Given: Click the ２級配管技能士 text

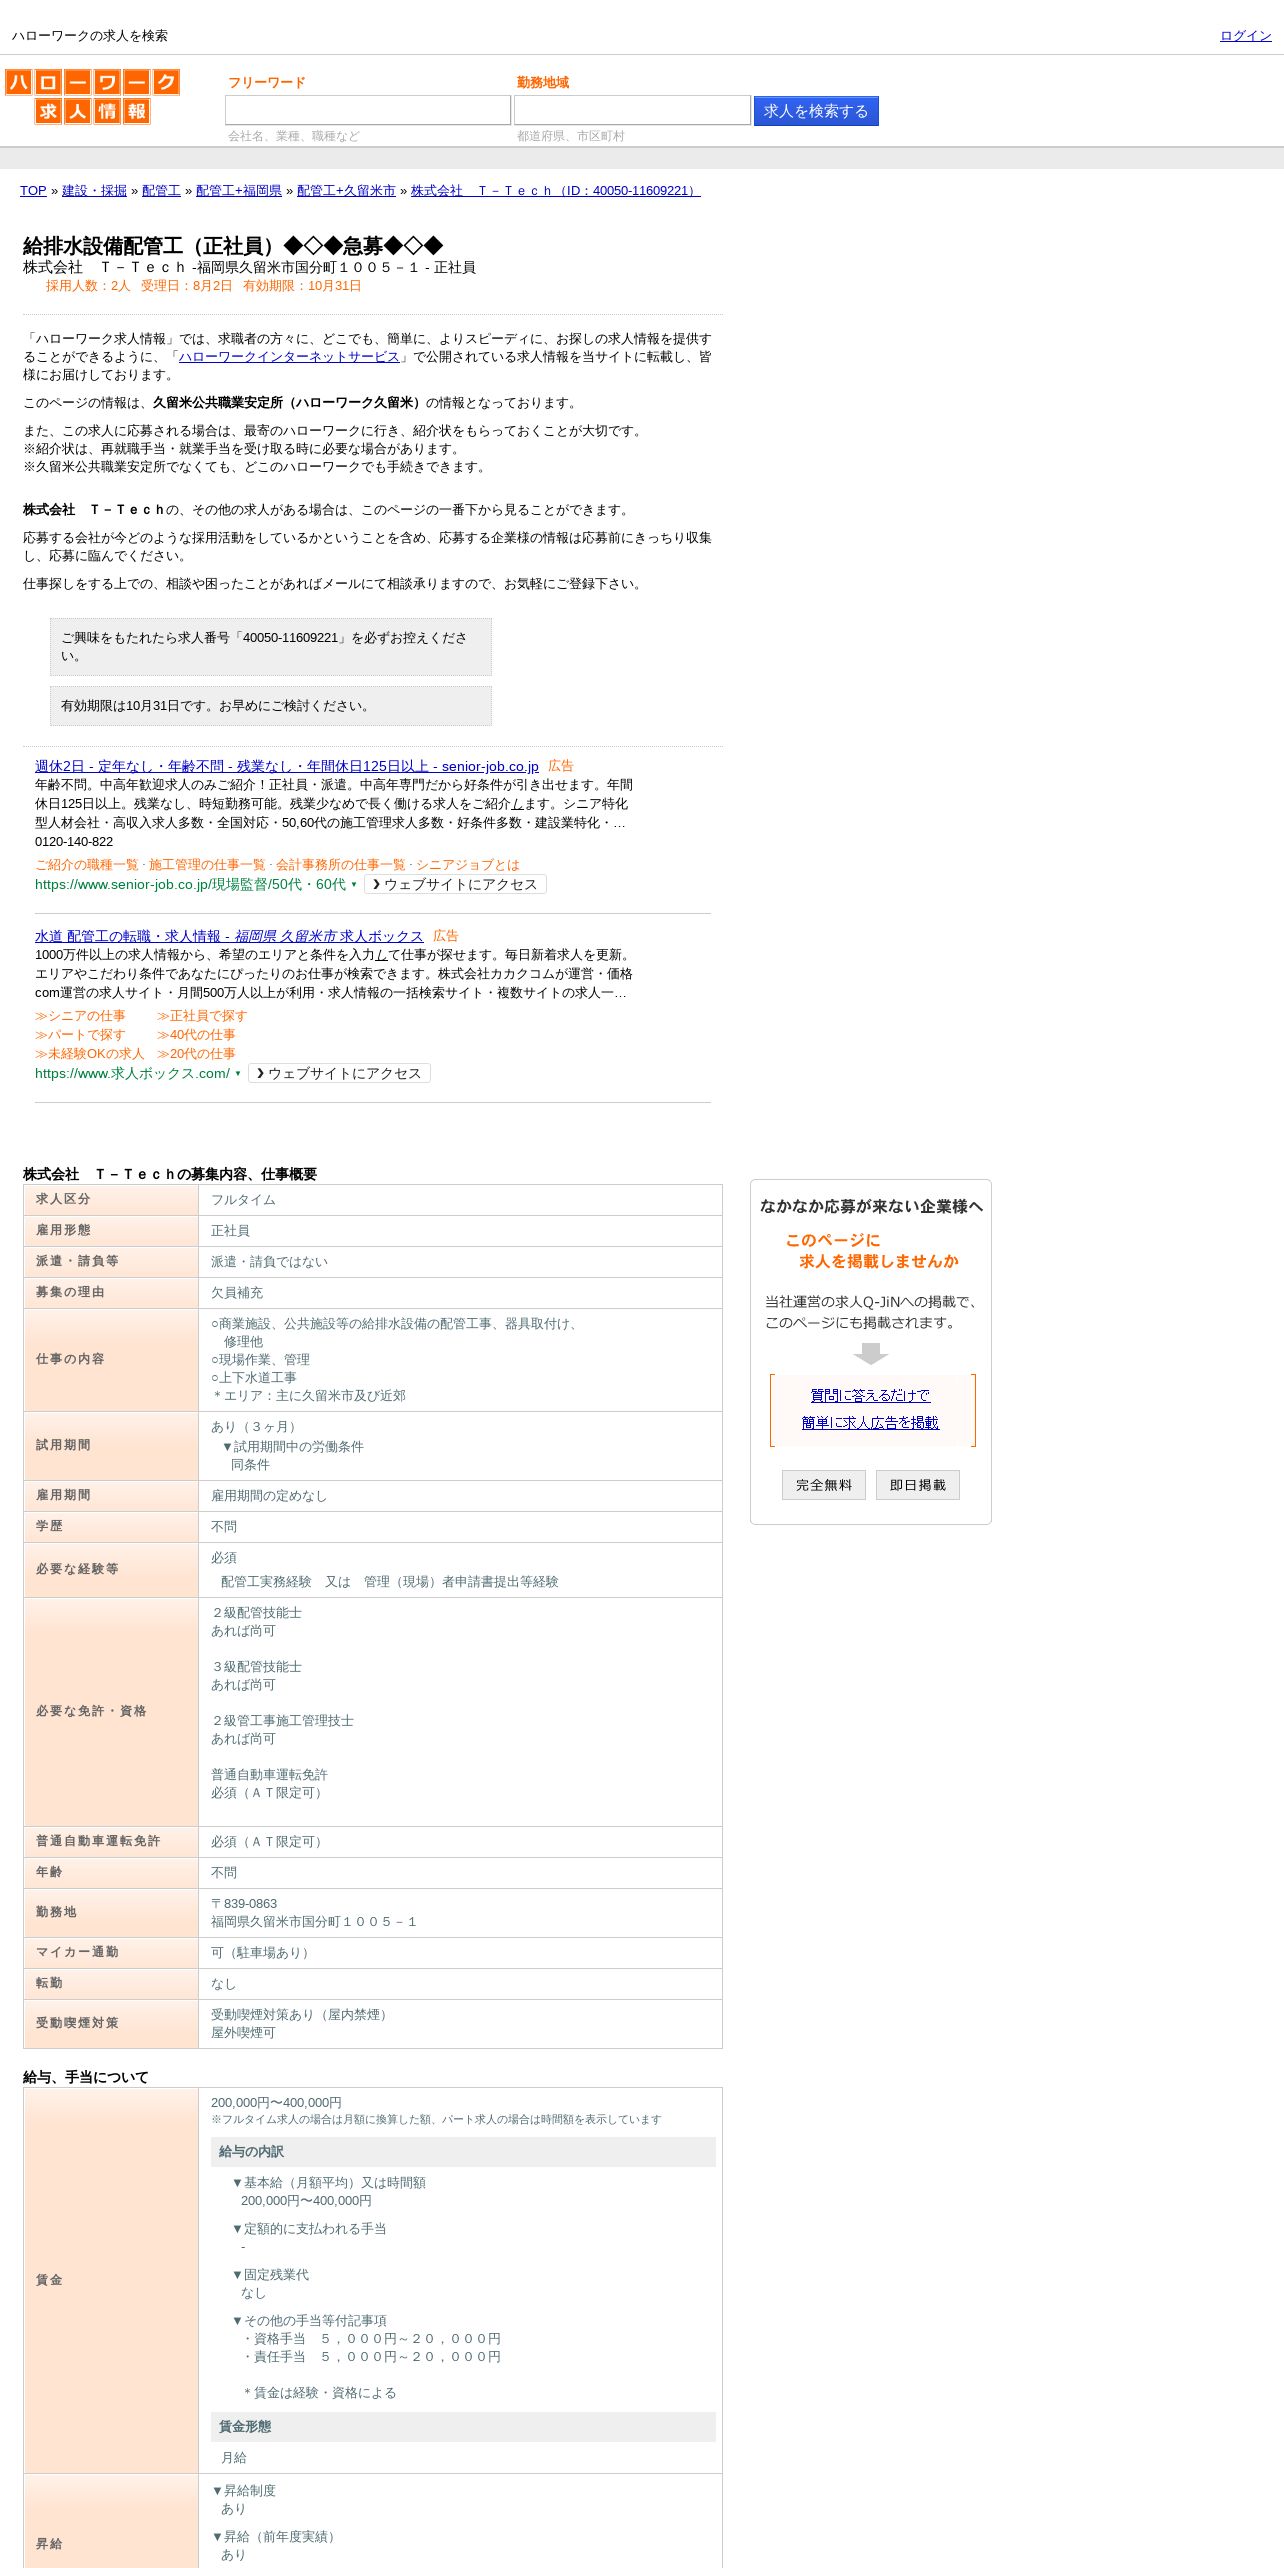Looking at the screenshot, I should pyautogui.click(x=256, y=1613).
